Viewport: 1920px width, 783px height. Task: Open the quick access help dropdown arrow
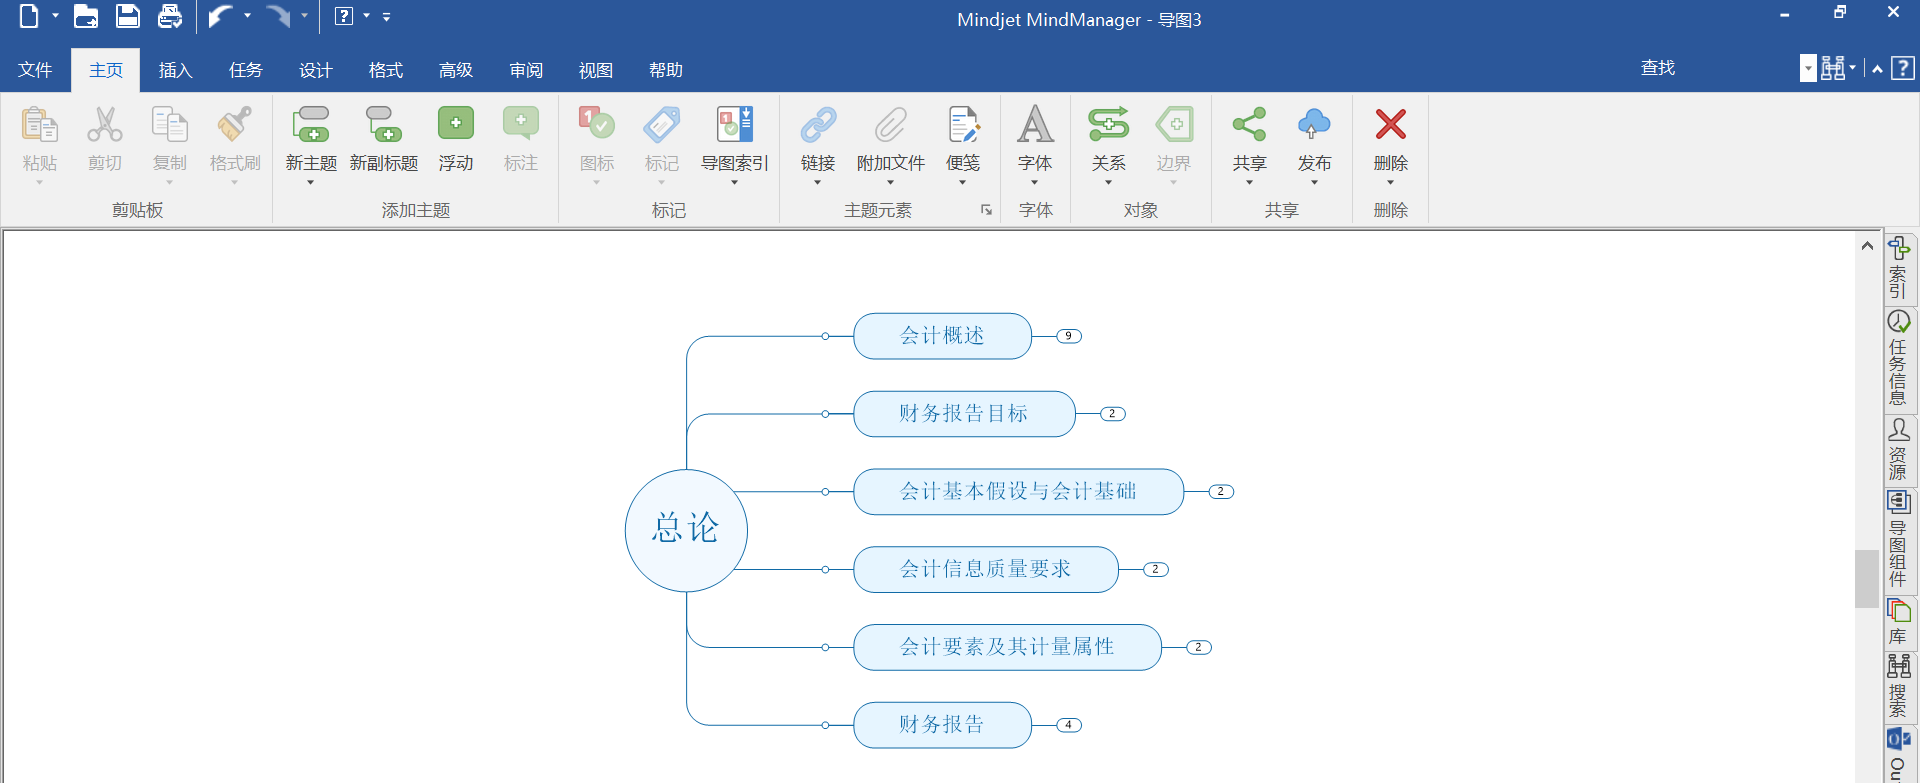tap(366, 16)
